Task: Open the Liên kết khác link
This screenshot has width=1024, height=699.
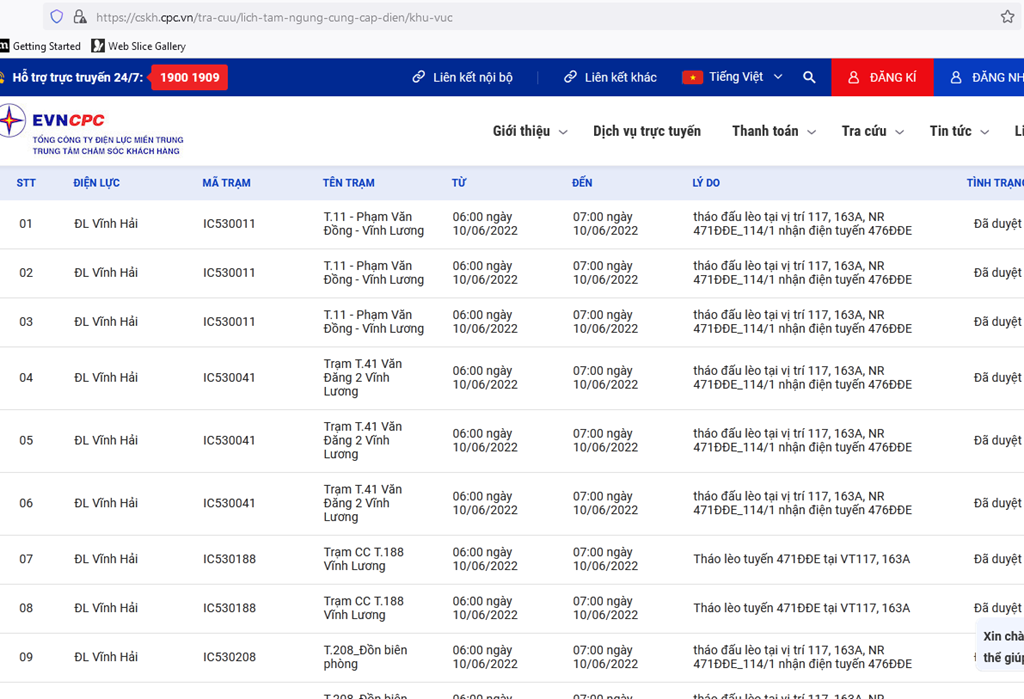Action: tap(610, 77)
